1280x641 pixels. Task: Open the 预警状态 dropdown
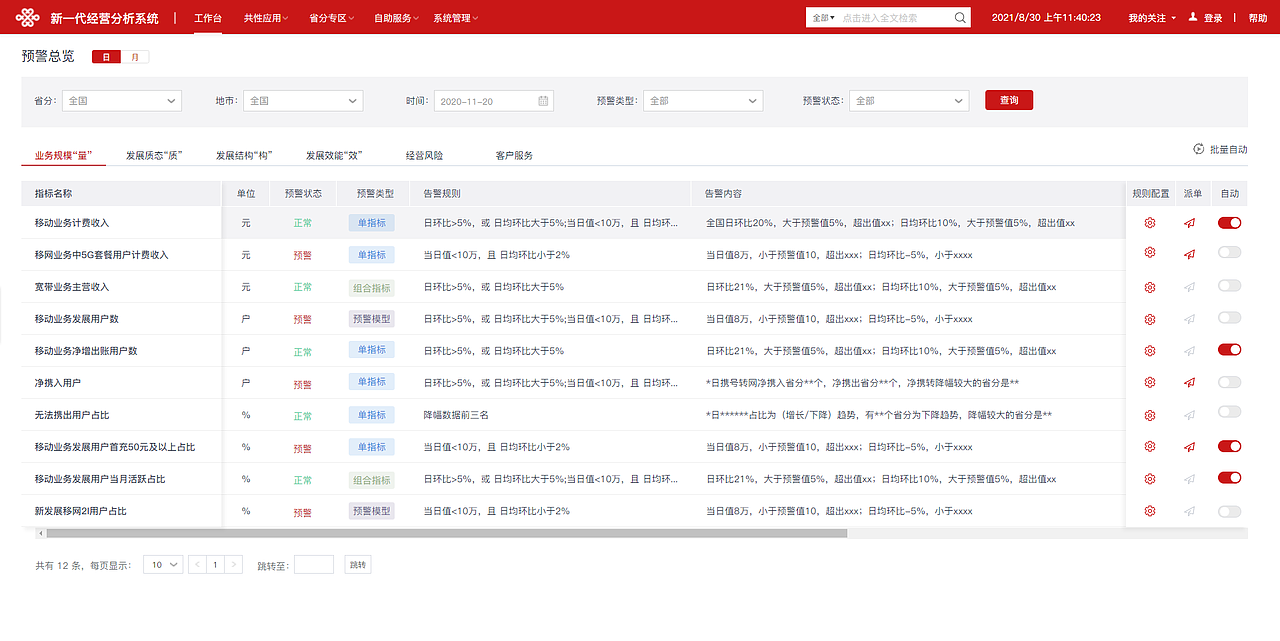(909, 101)
